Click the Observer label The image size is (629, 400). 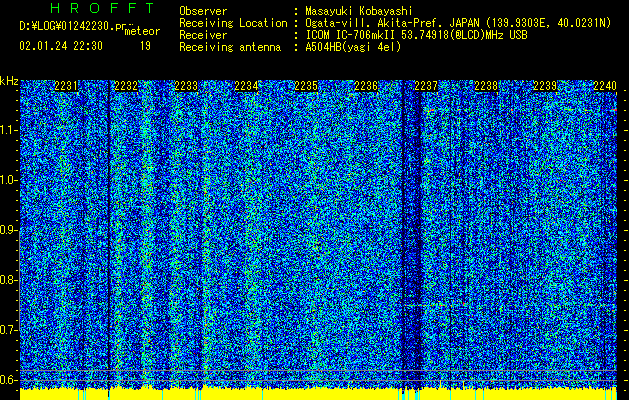tap(203, 12)
